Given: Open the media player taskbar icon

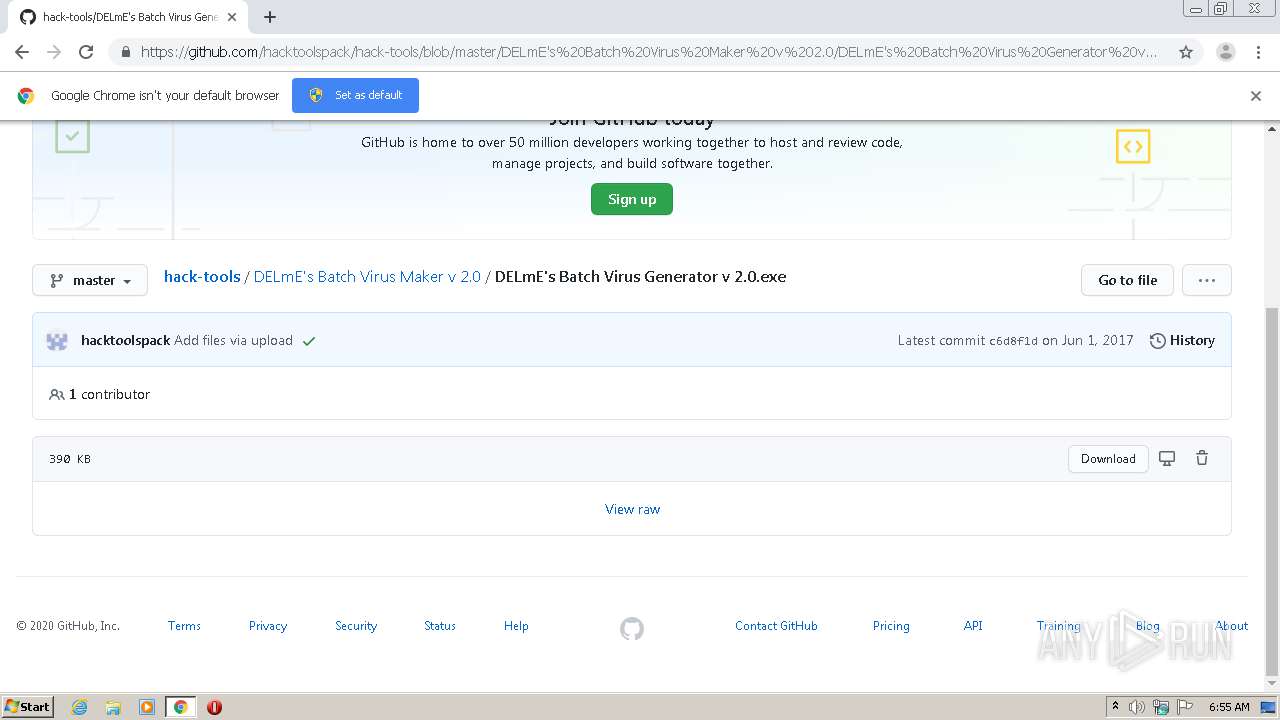Looking at the screenshot, I should [147, 707].
